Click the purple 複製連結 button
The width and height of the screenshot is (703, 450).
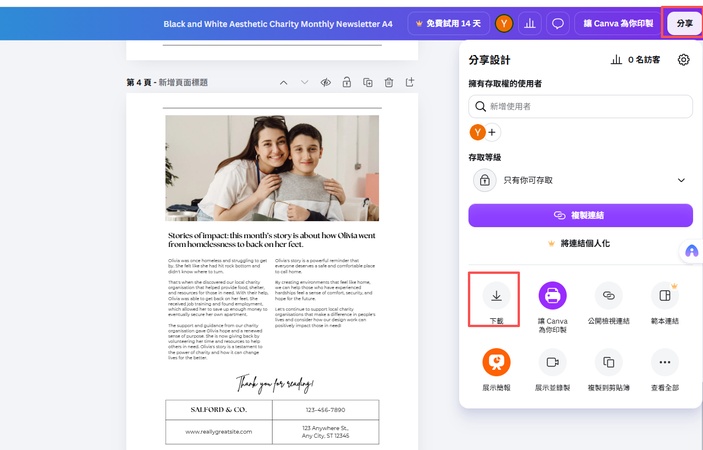click(581, 215)
